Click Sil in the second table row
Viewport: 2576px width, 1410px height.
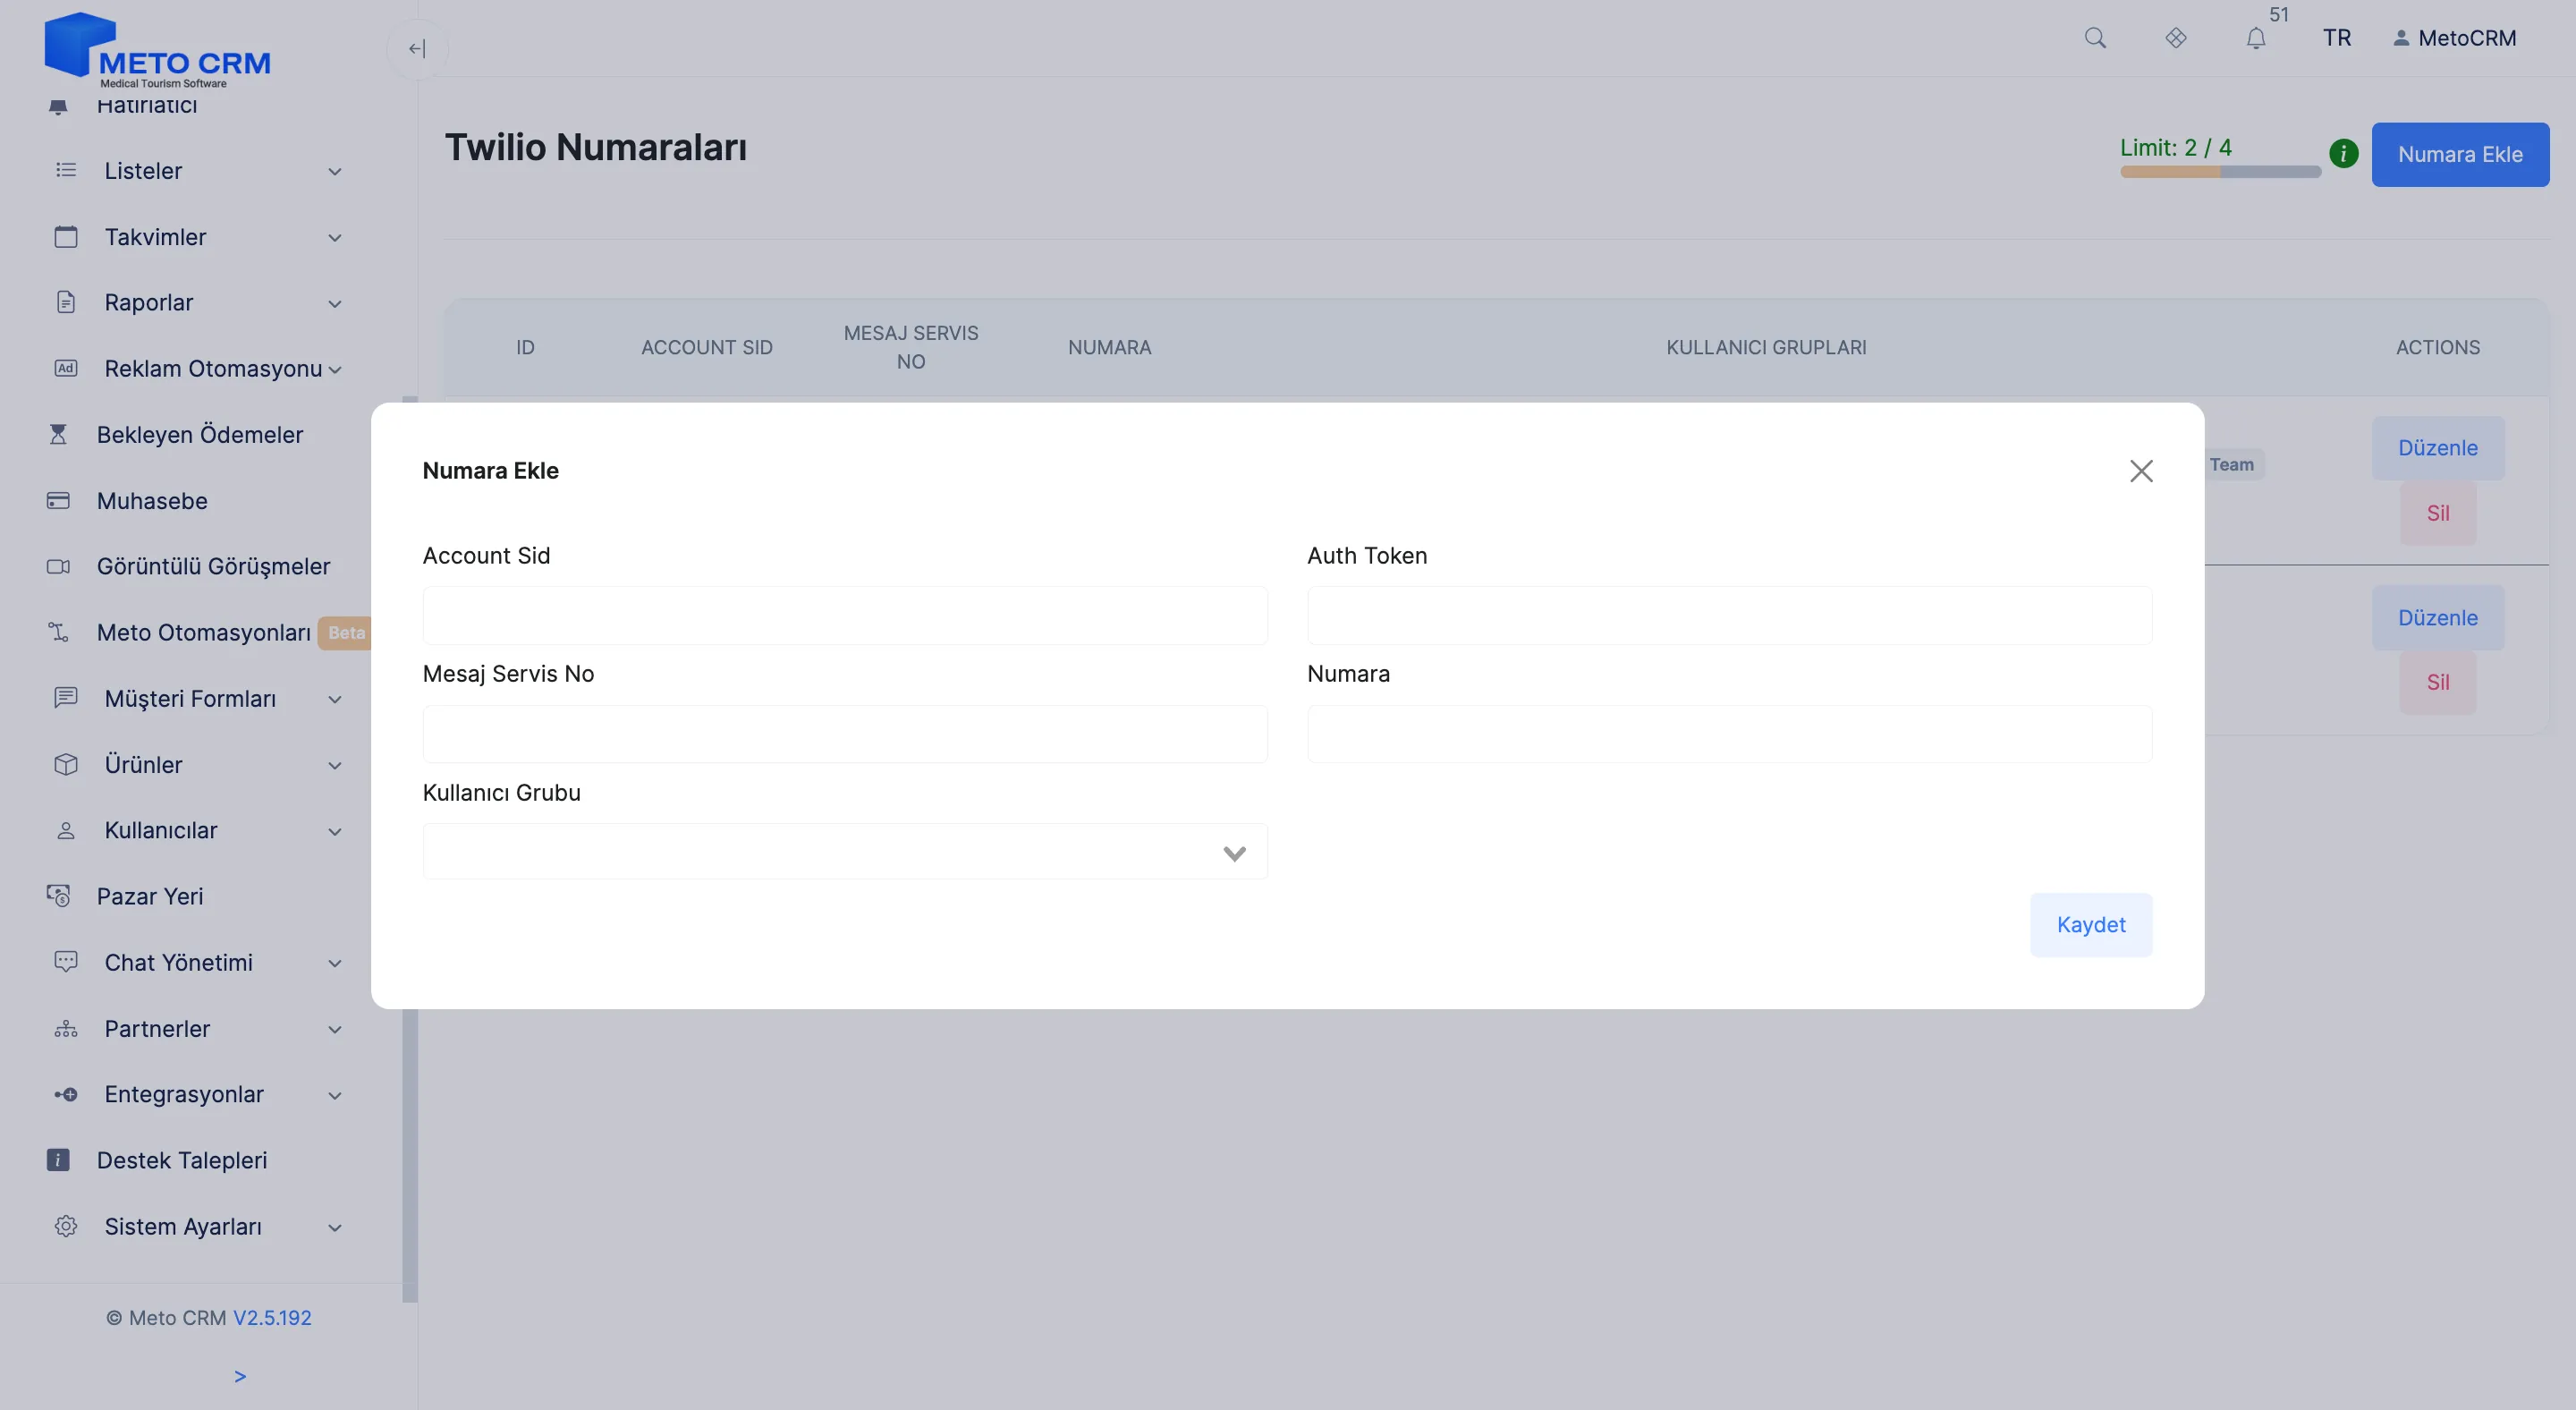coord(2438,682)
